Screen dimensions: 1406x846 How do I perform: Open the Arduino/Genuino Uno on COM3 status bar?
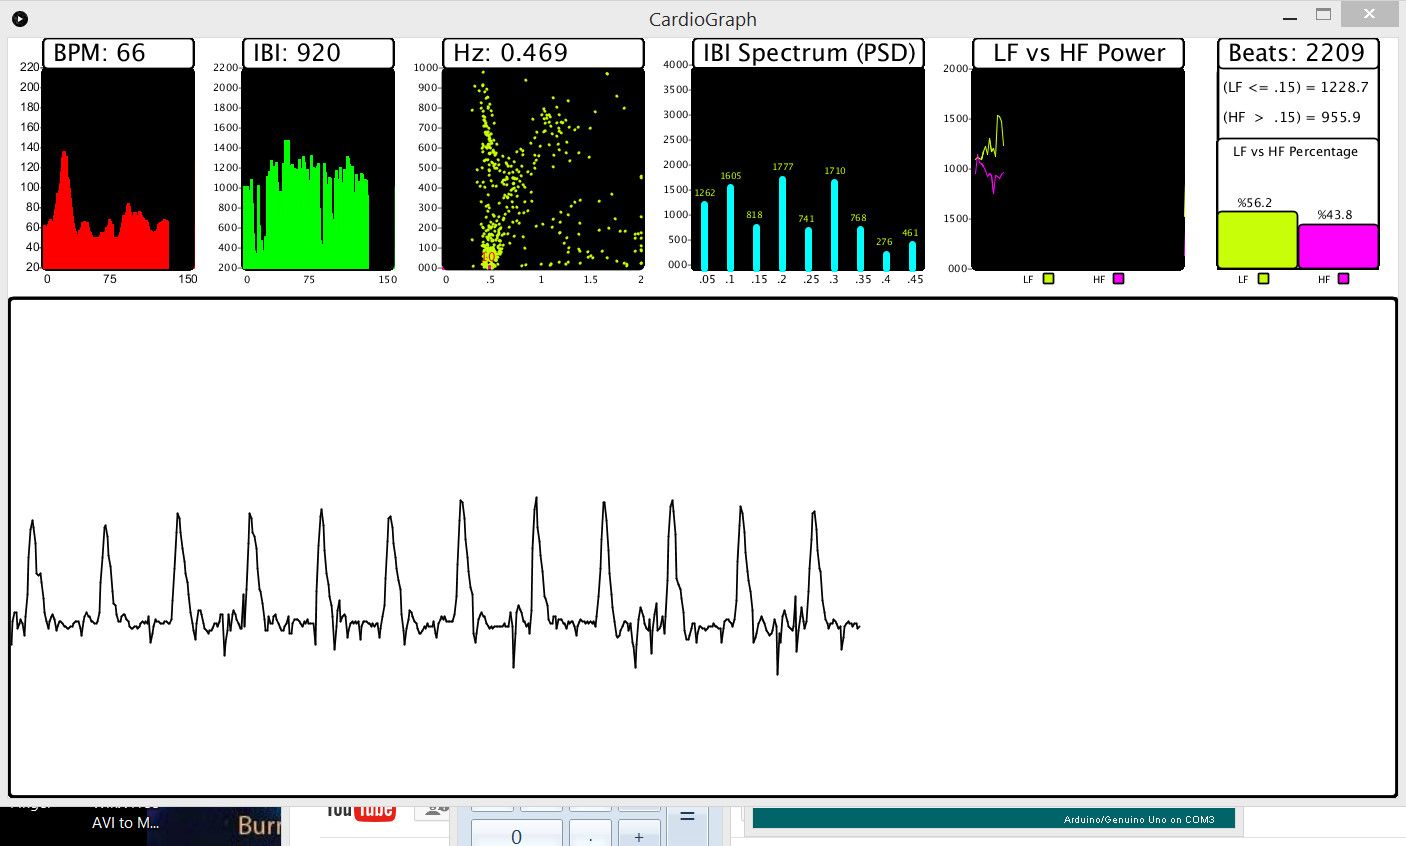point(1140,818)
